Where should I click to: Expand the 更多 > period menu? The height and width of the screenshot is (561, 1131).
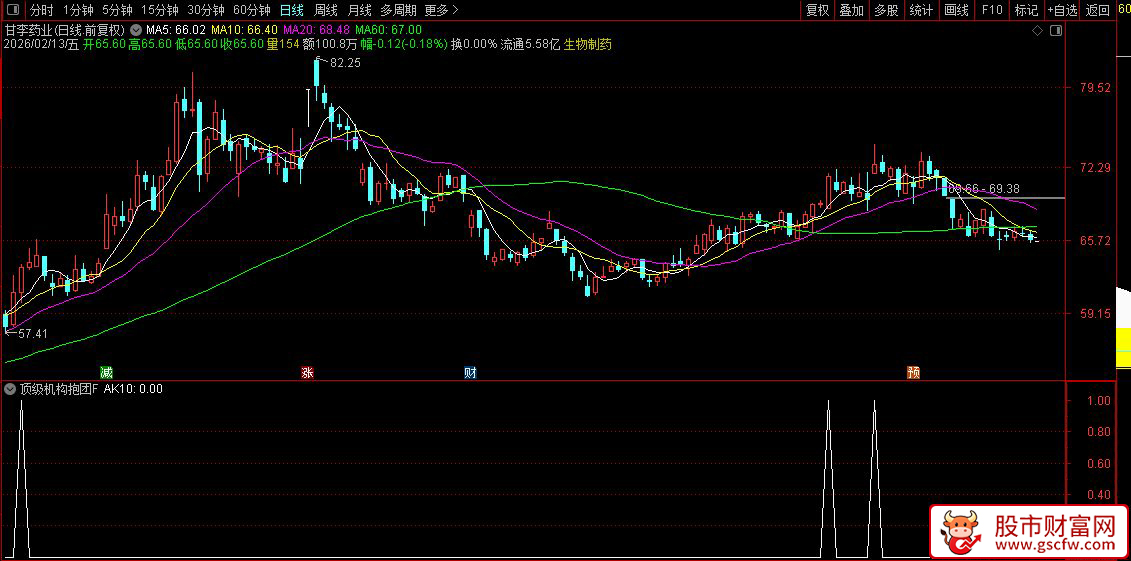[441, 10]
